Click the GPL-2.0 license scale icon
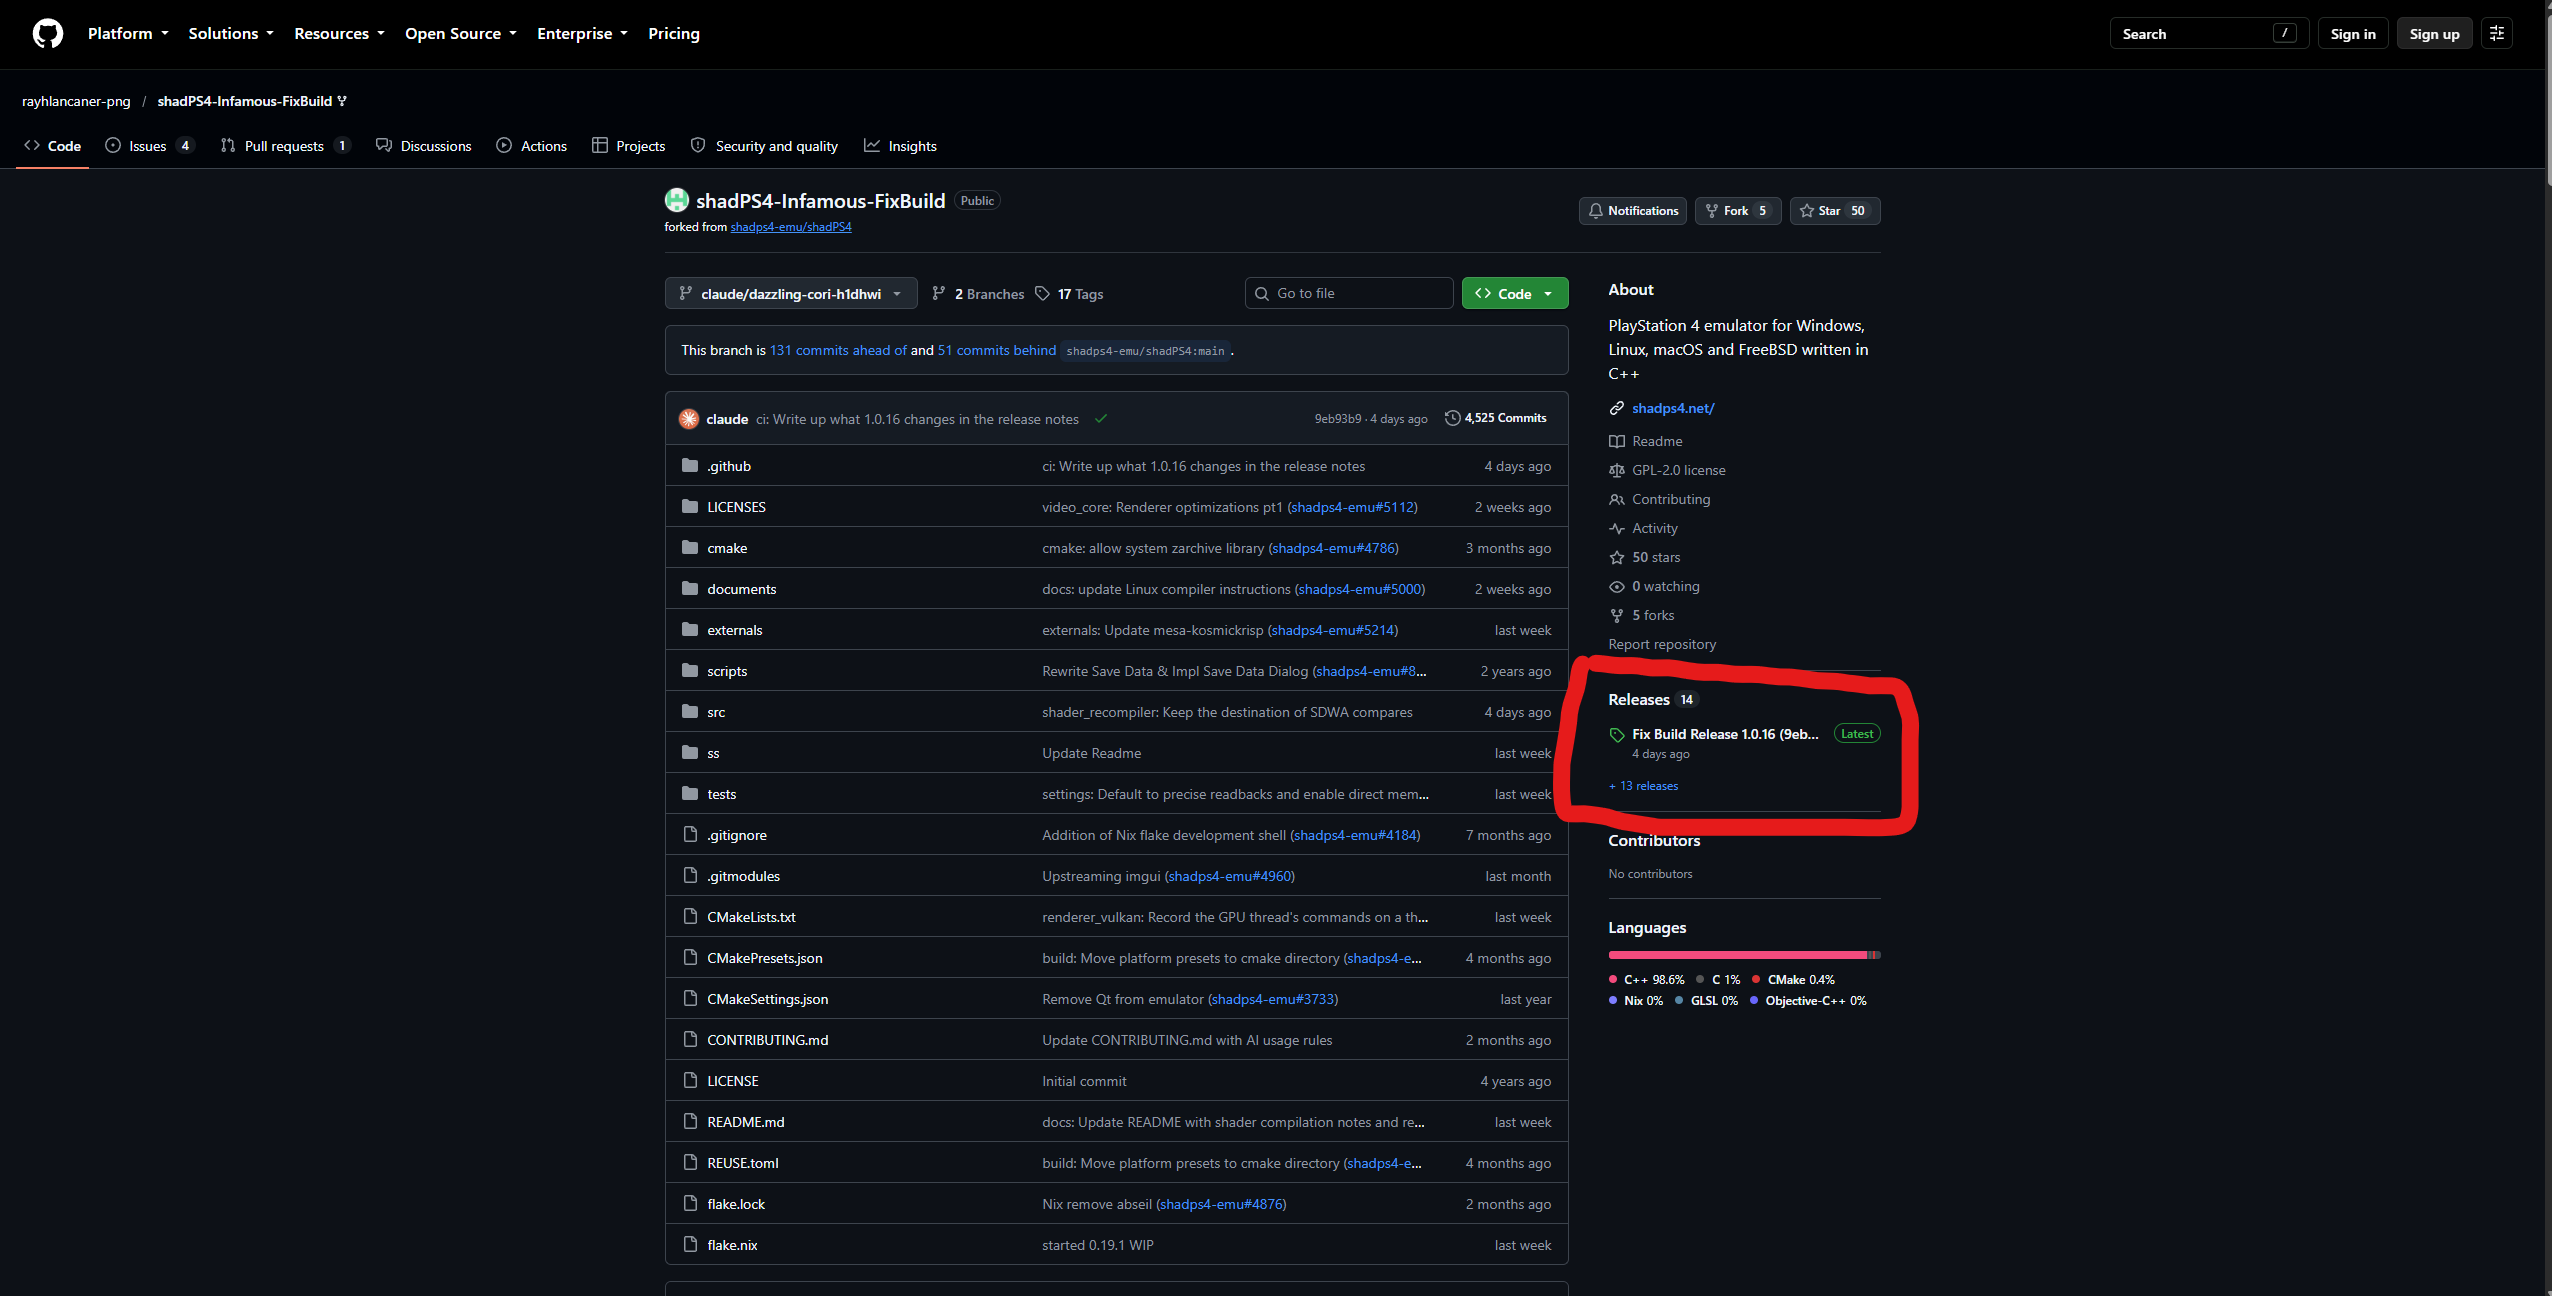2552x1296 pixels. pos(1617,470)
